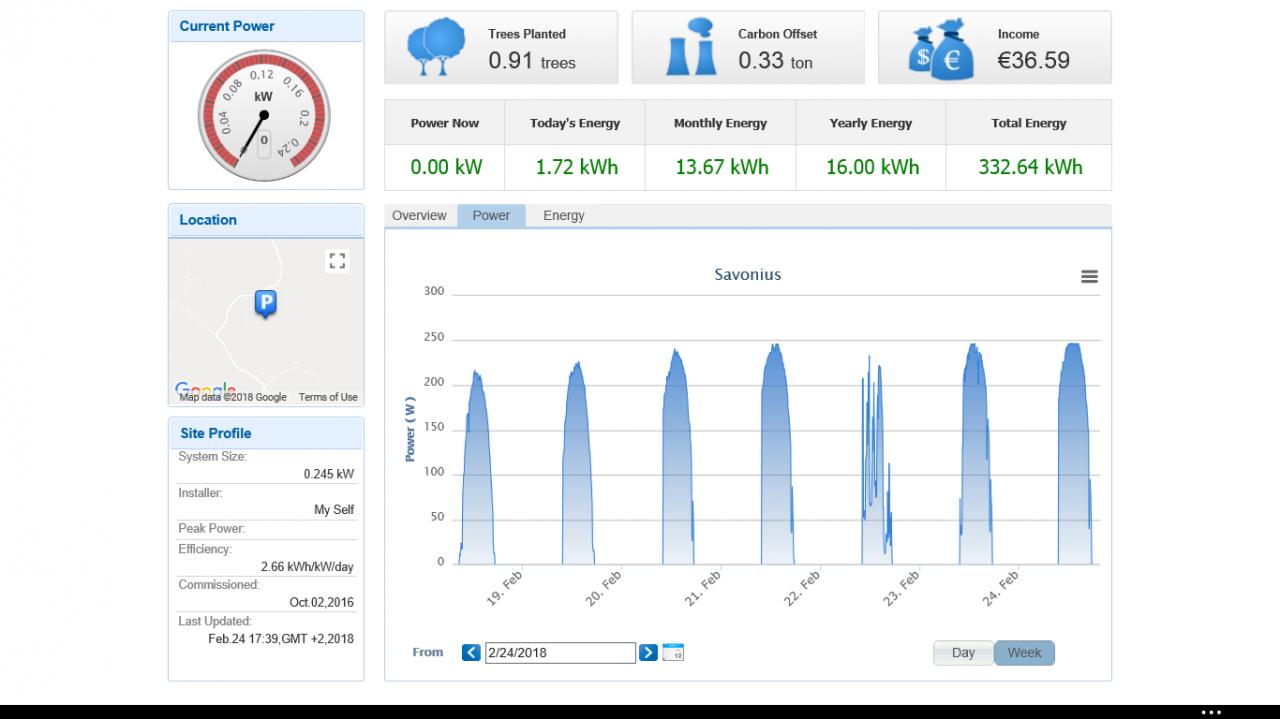
Task: Go to previous date with left arrow
Action: (471, 653)
